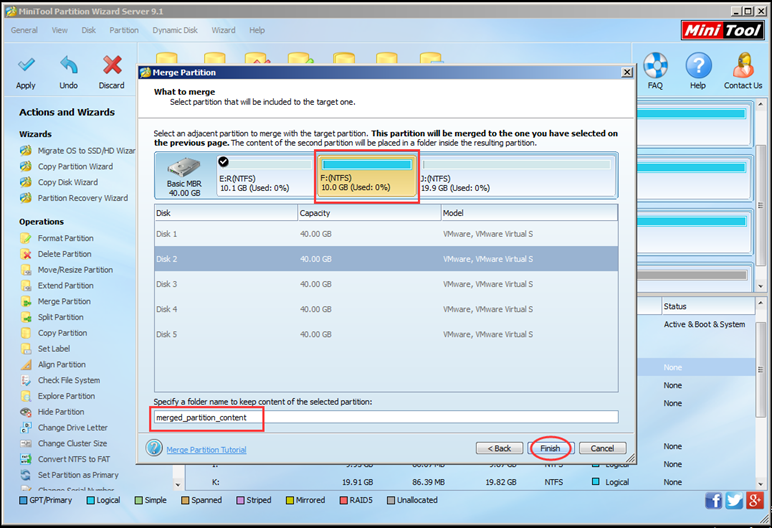The width and height of the screenshot is (773, 528).
Task: Choose Copy Partition operation
Action: 54,333
